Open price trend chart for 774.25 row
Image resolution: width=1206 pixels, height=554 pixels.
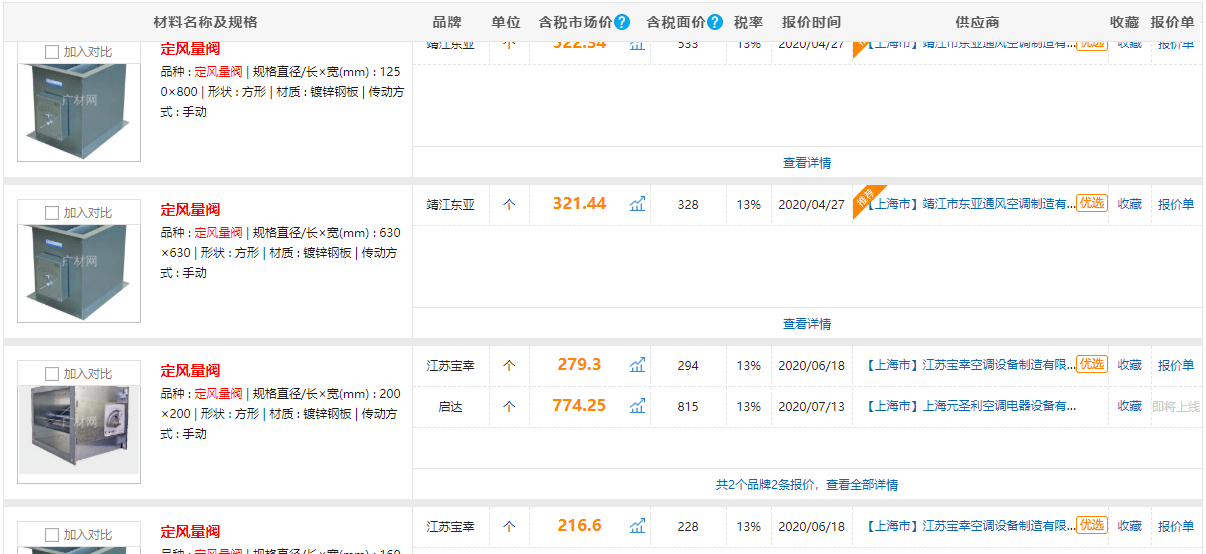[x=637, y=406]
